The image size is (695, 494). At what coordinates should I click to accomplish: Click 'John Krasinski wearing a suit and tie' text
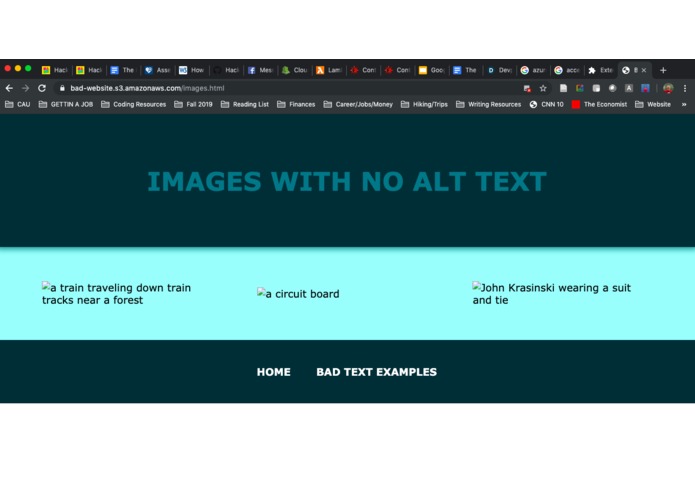coord(552,294)
